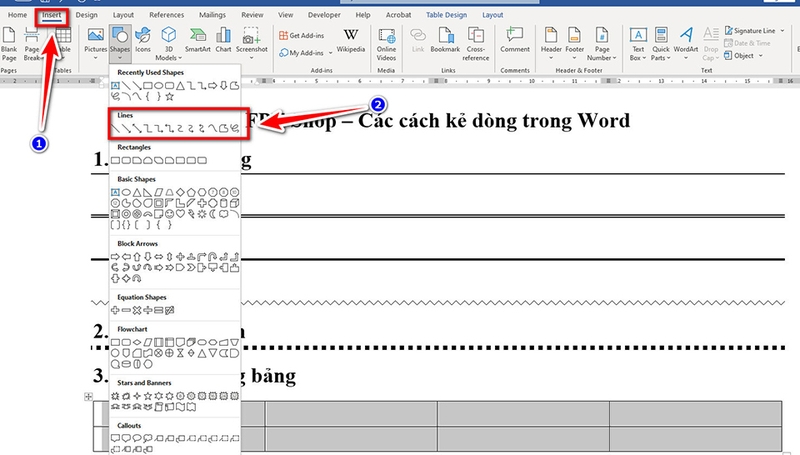
Task: Open the Screenshot dropdown
Action: pyautogui.click(x=252, y=43)
